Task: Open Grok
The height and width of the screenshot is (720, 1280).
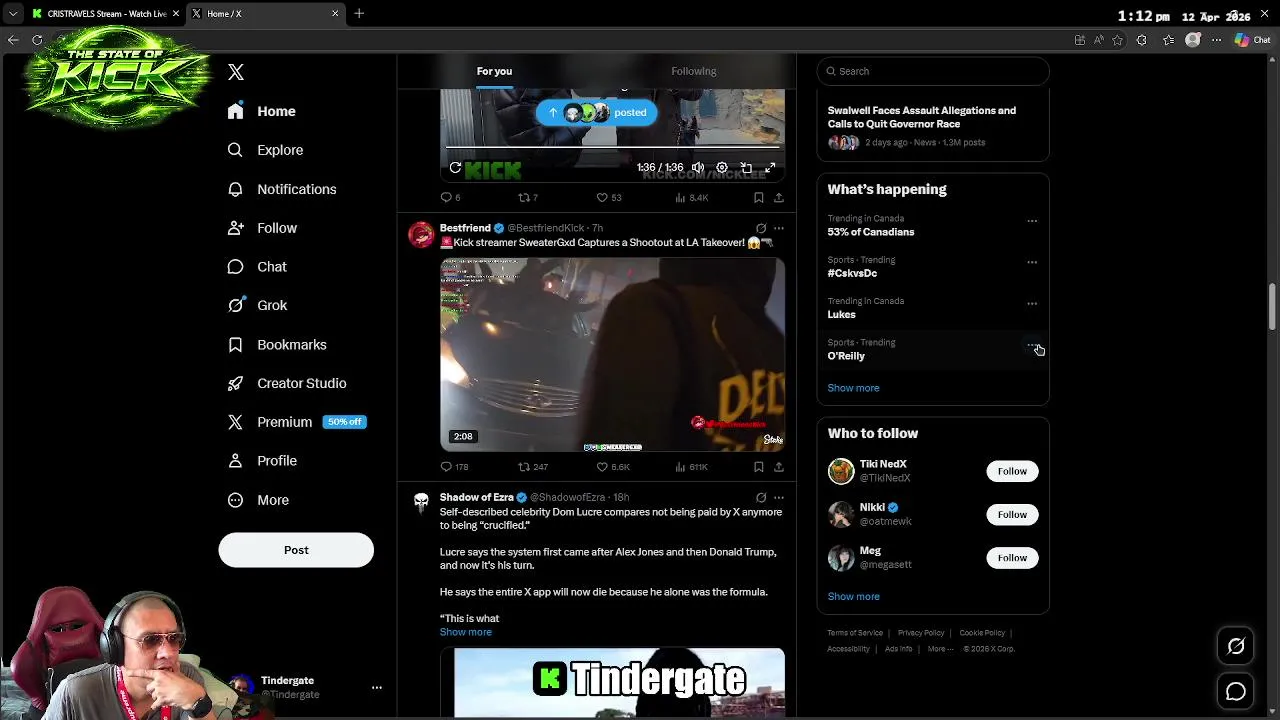Action: coord(258,305)
